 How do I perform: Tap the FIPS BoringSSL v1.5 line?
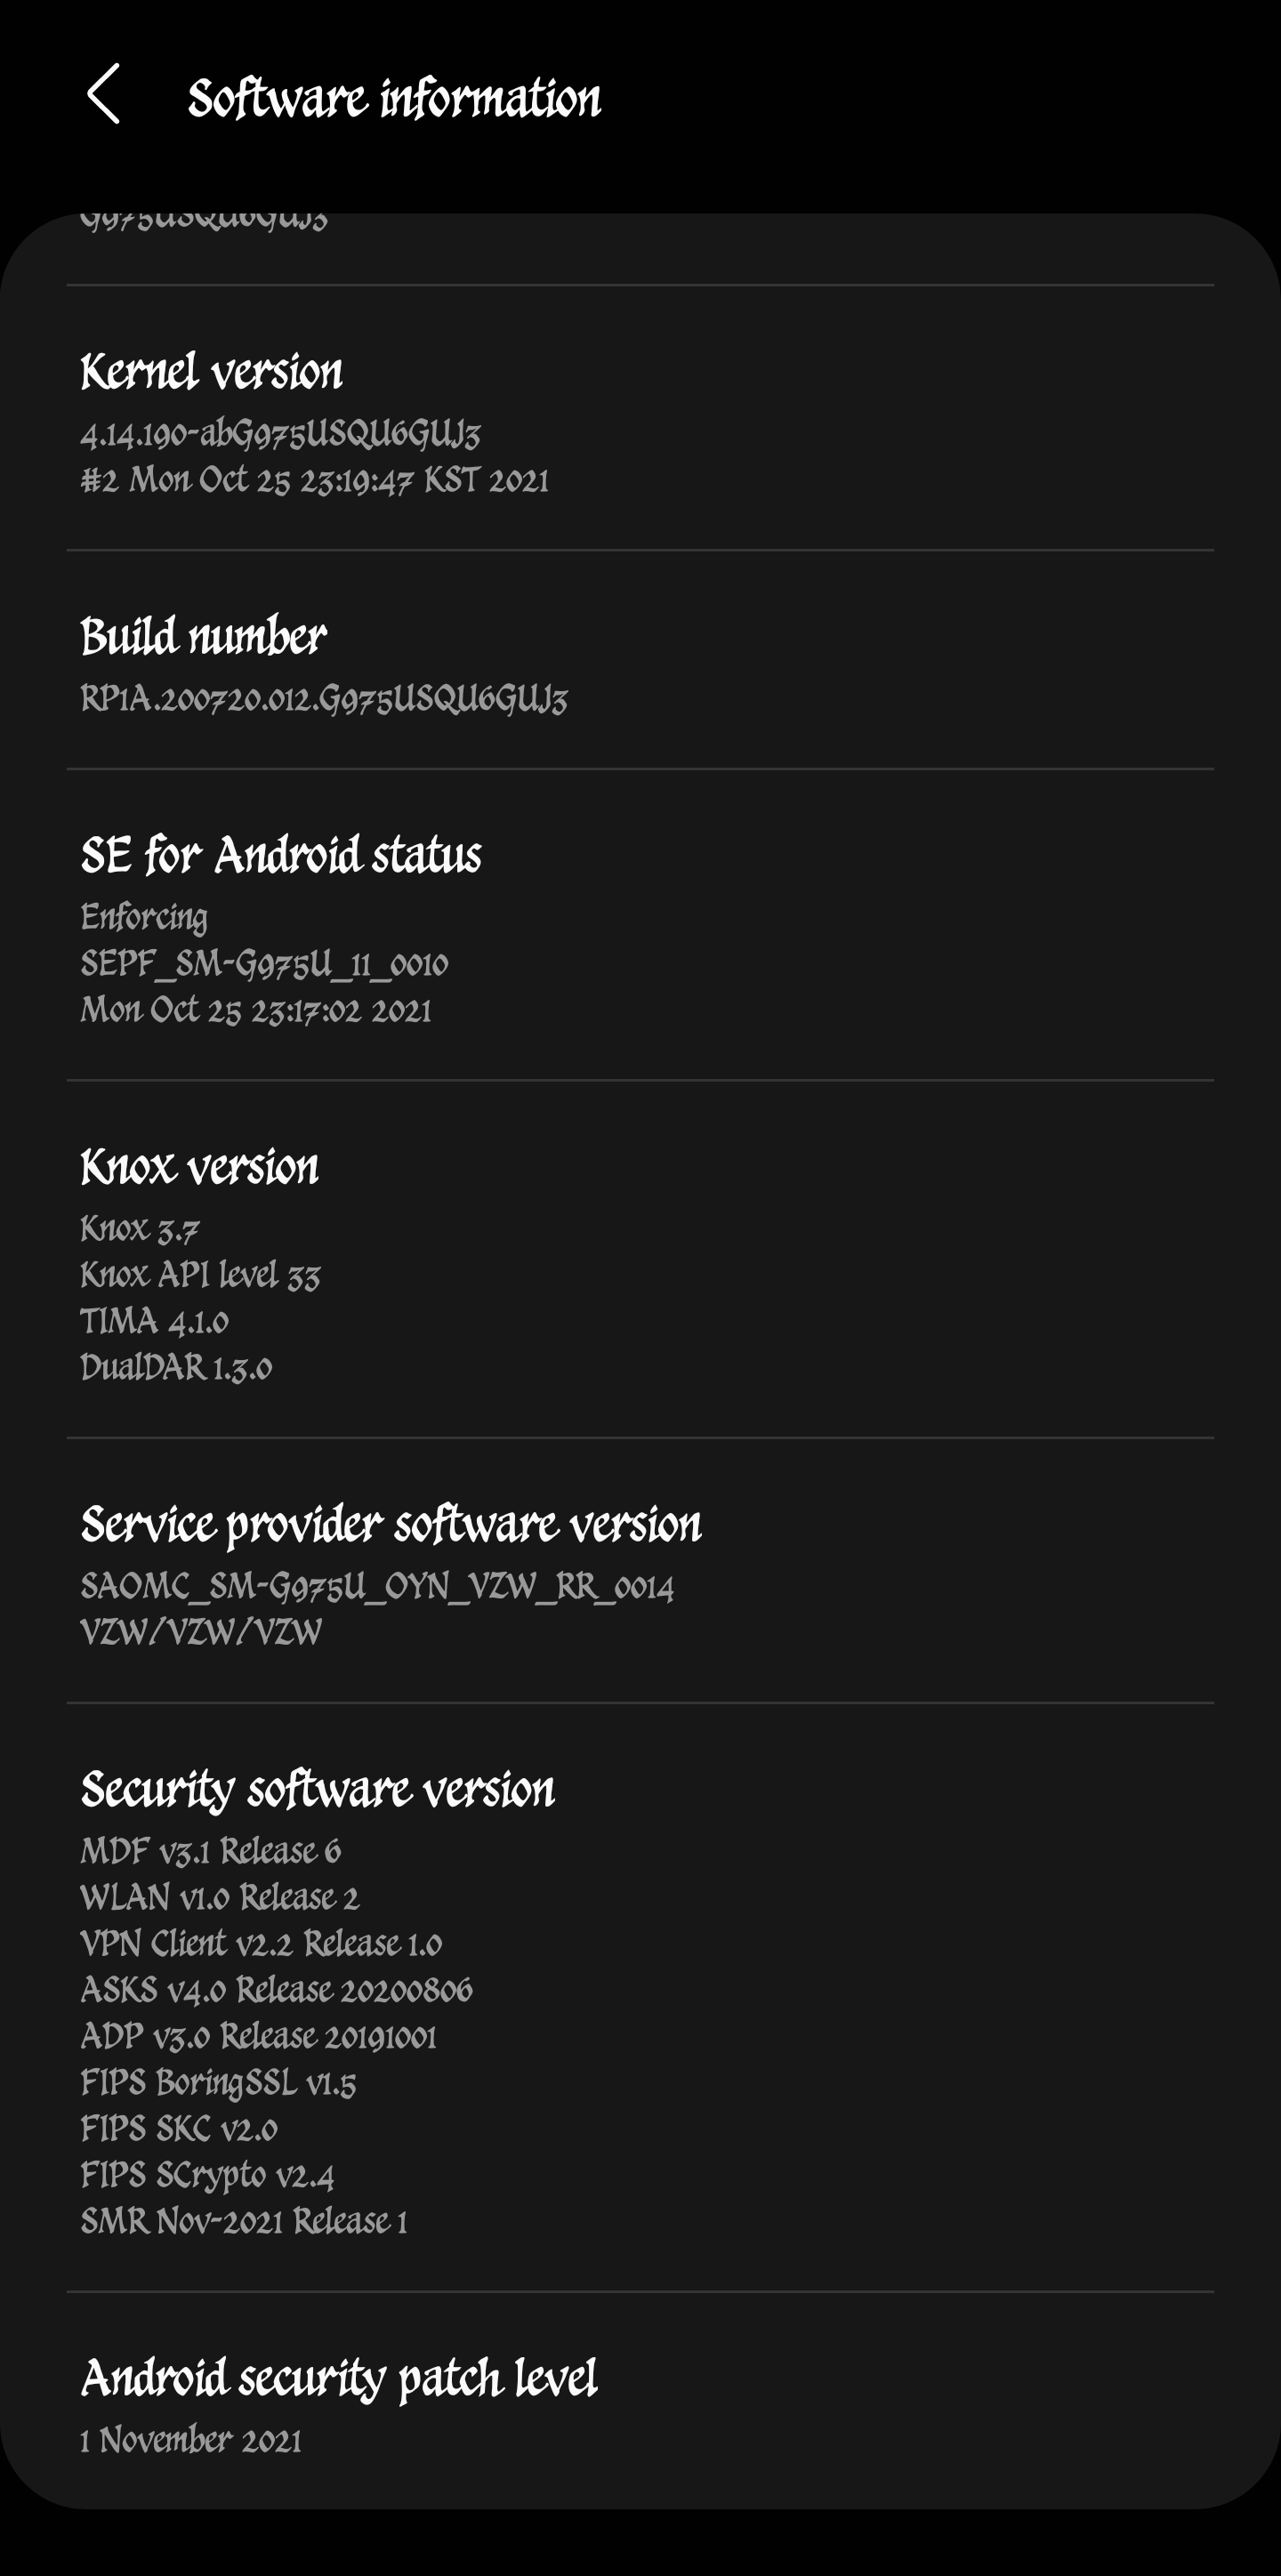[218, 2083]
